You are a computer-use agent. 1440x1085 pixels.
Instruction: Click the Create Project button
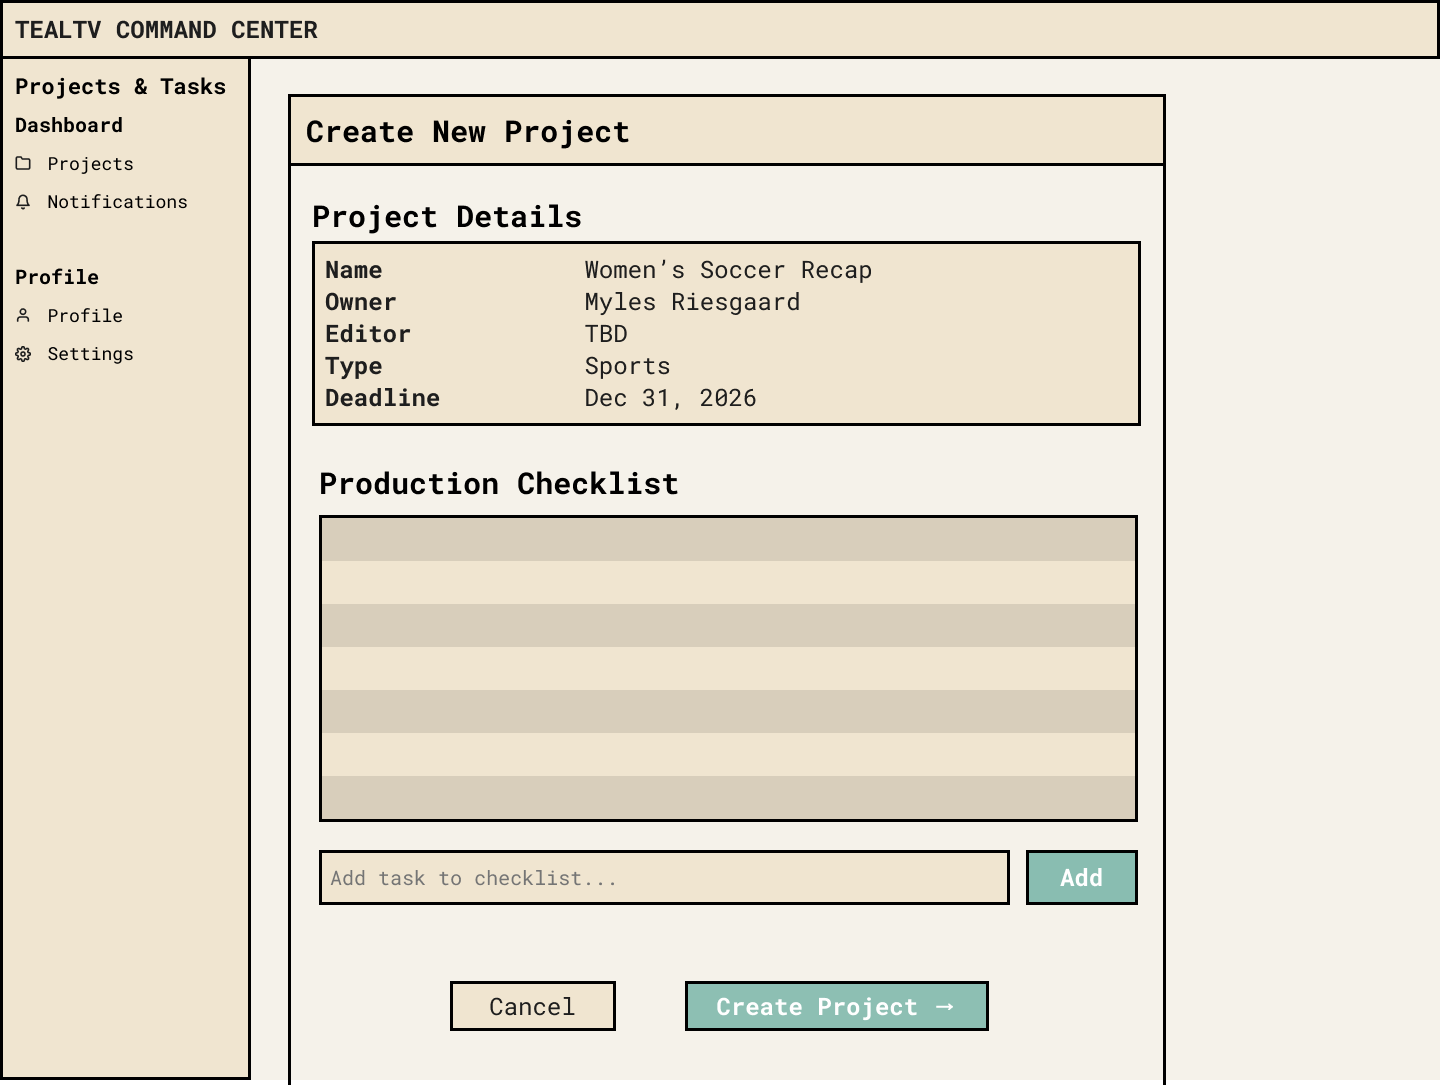coord(836,1006)
